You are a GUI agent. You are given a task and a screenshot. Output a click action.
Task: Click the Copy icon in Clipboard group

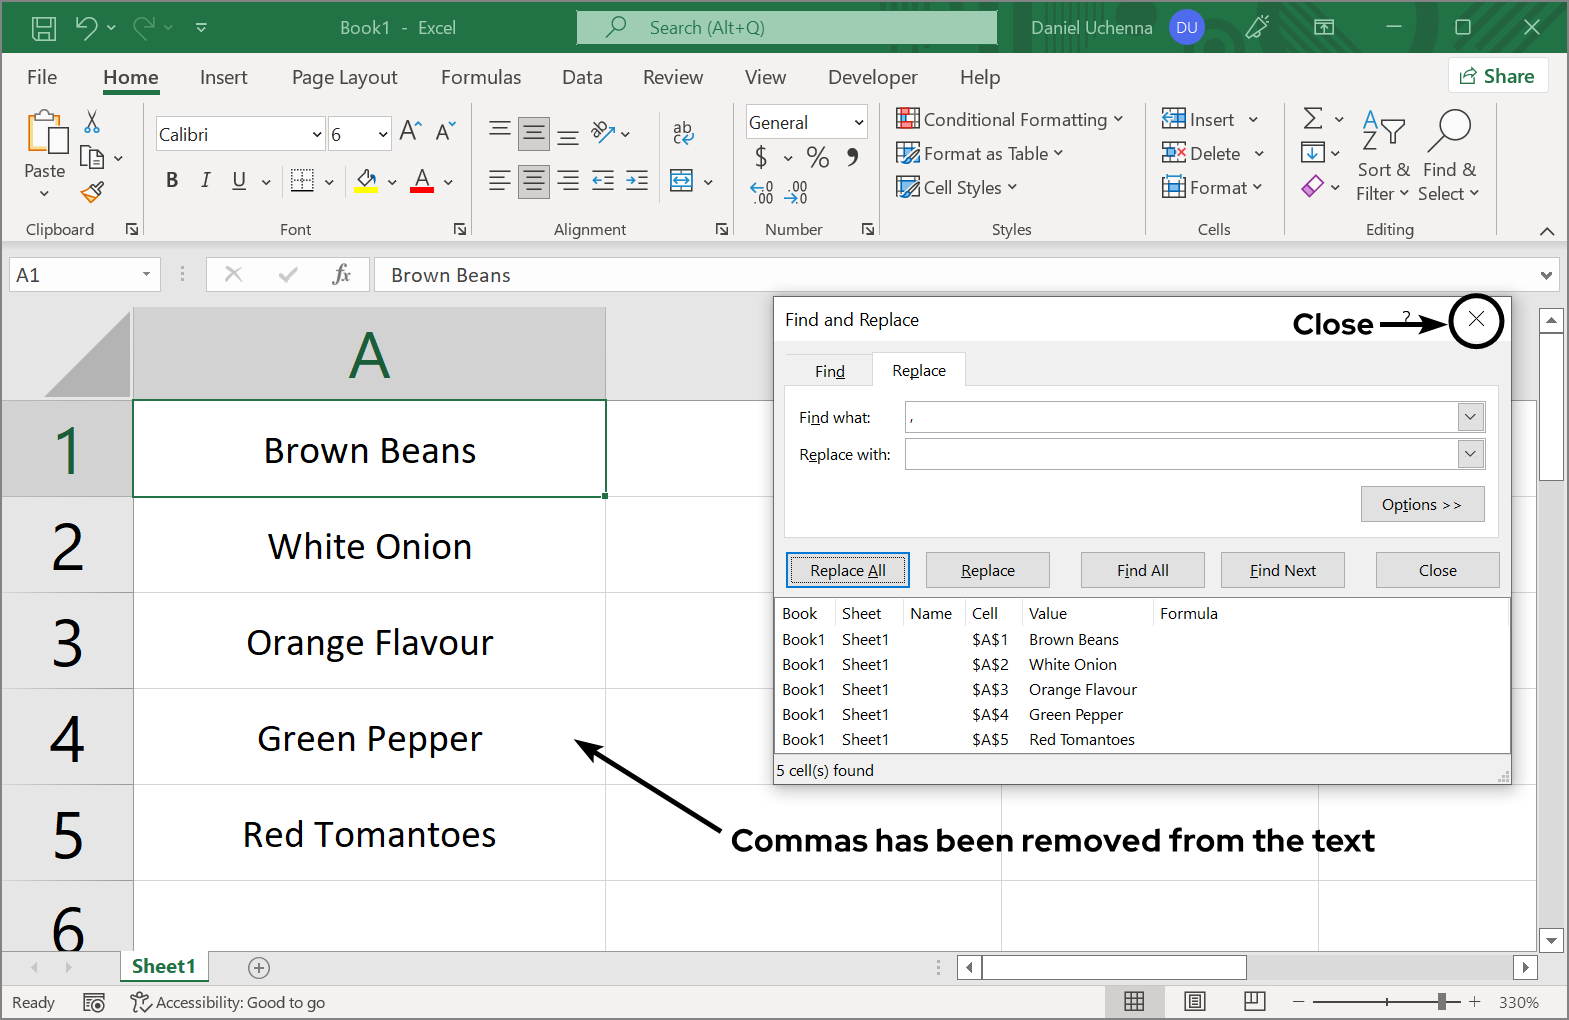click(92, 157)
